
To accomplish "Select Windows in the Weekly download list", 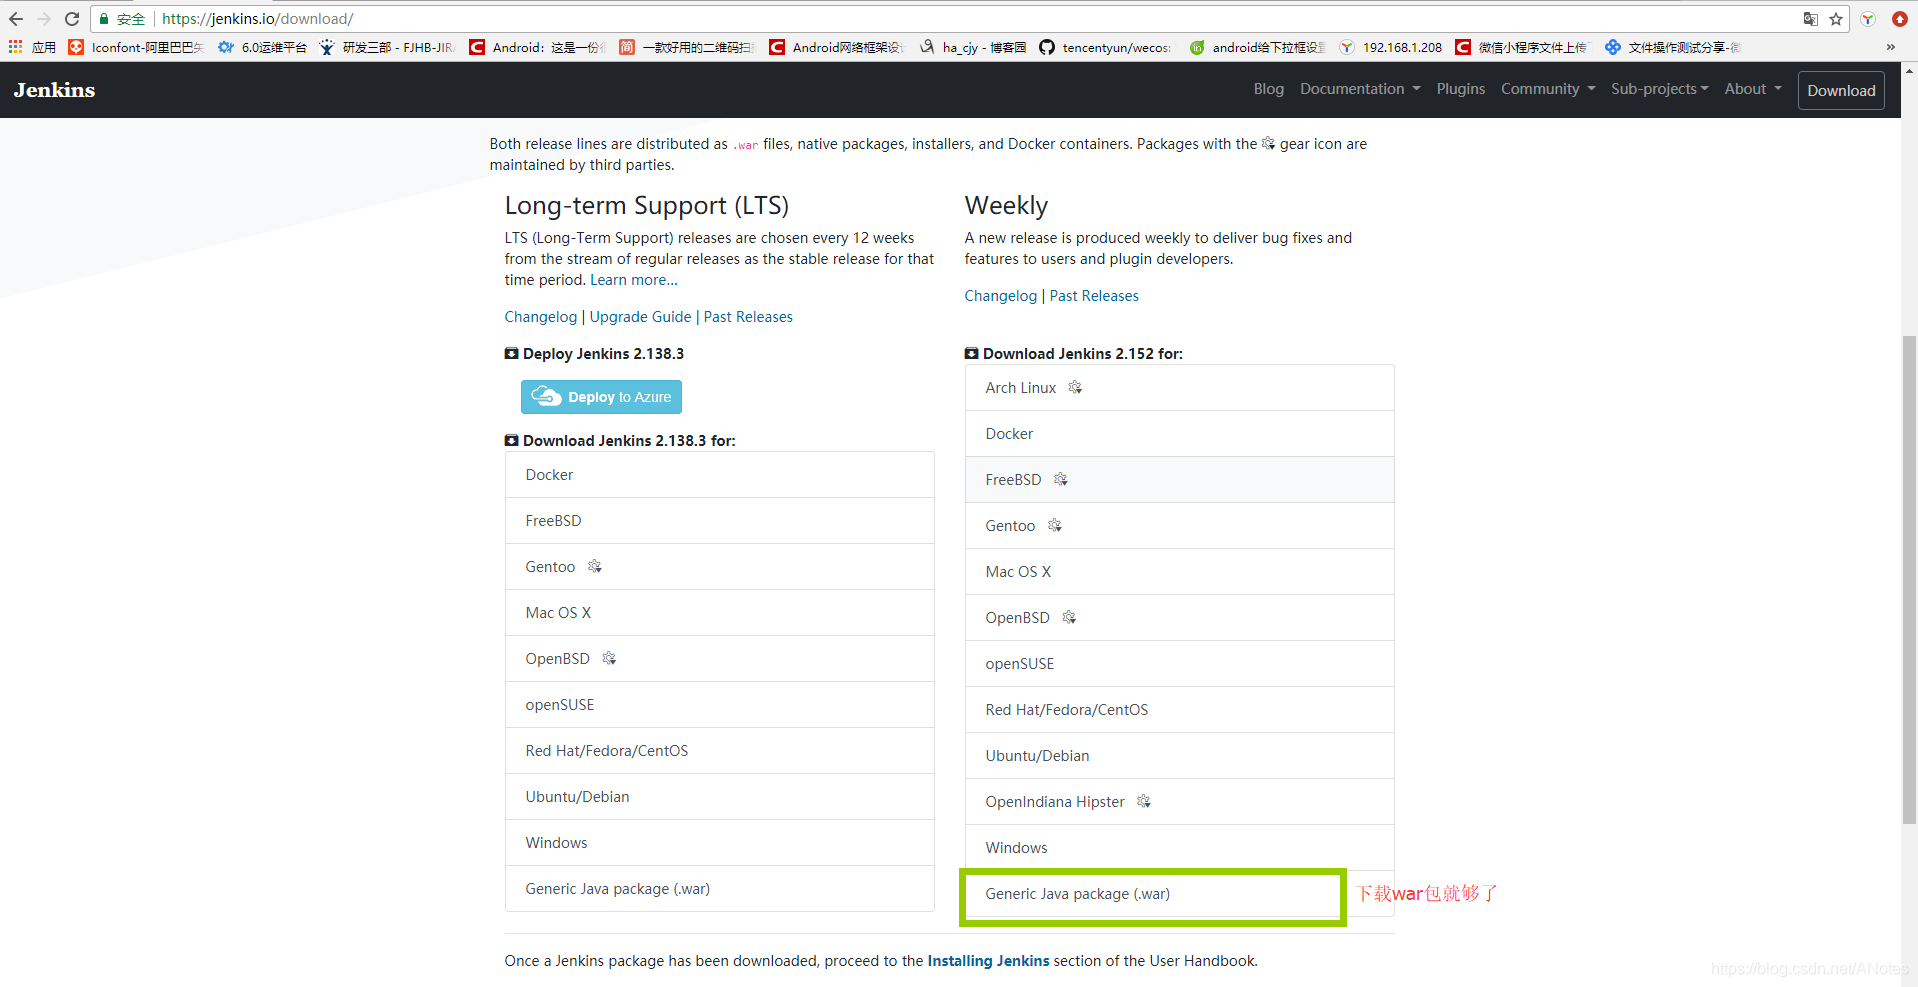I will tap(1180, 848).
